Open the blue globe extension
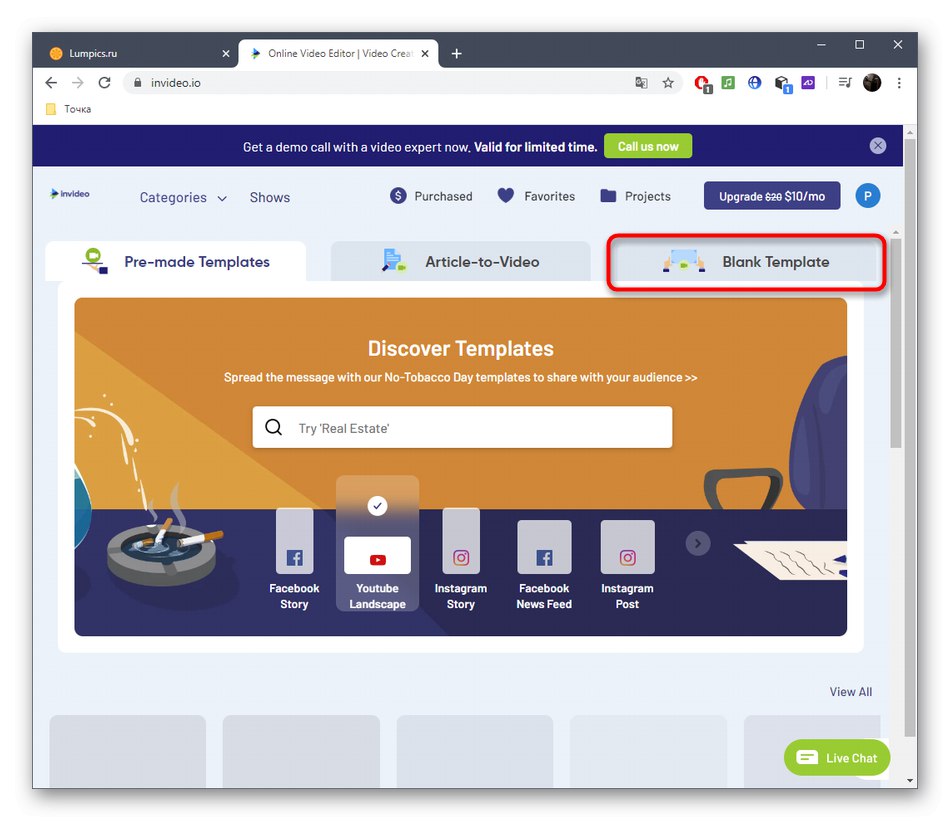The width and height of the screenshot is (950, 821). [x=754, y=82]
